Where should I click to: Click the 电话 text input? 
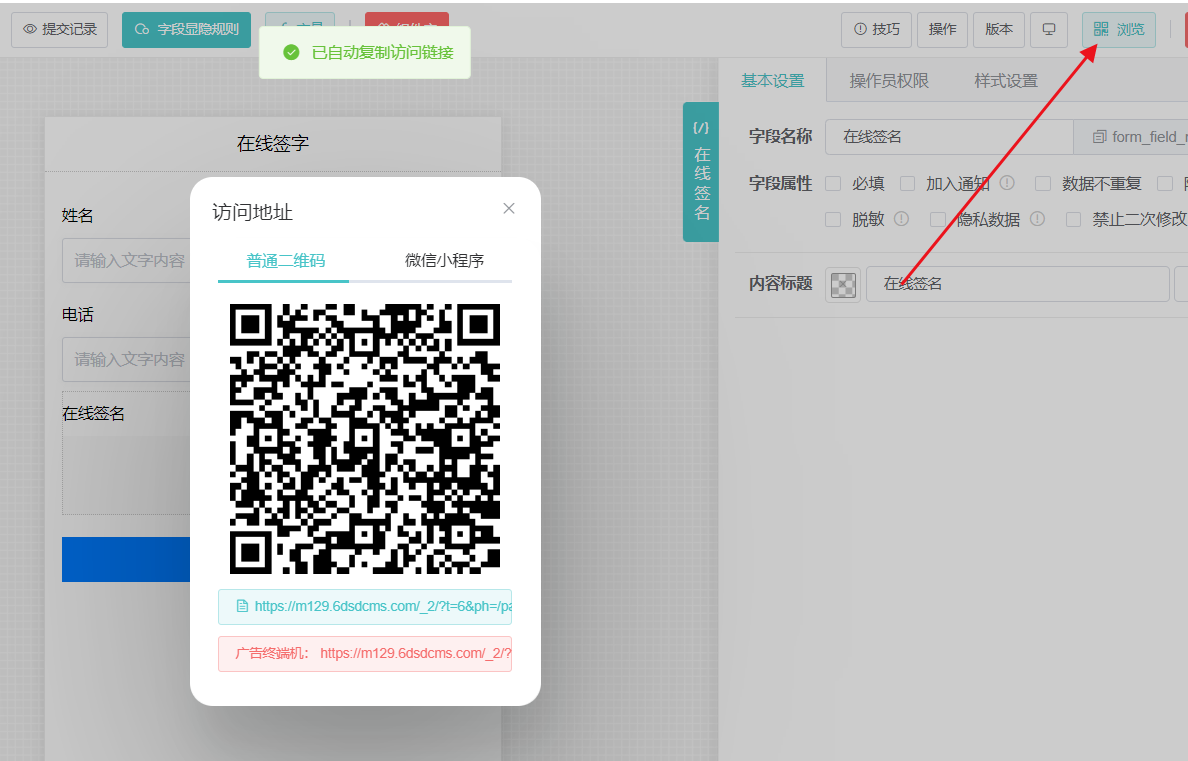pos(126,359)
